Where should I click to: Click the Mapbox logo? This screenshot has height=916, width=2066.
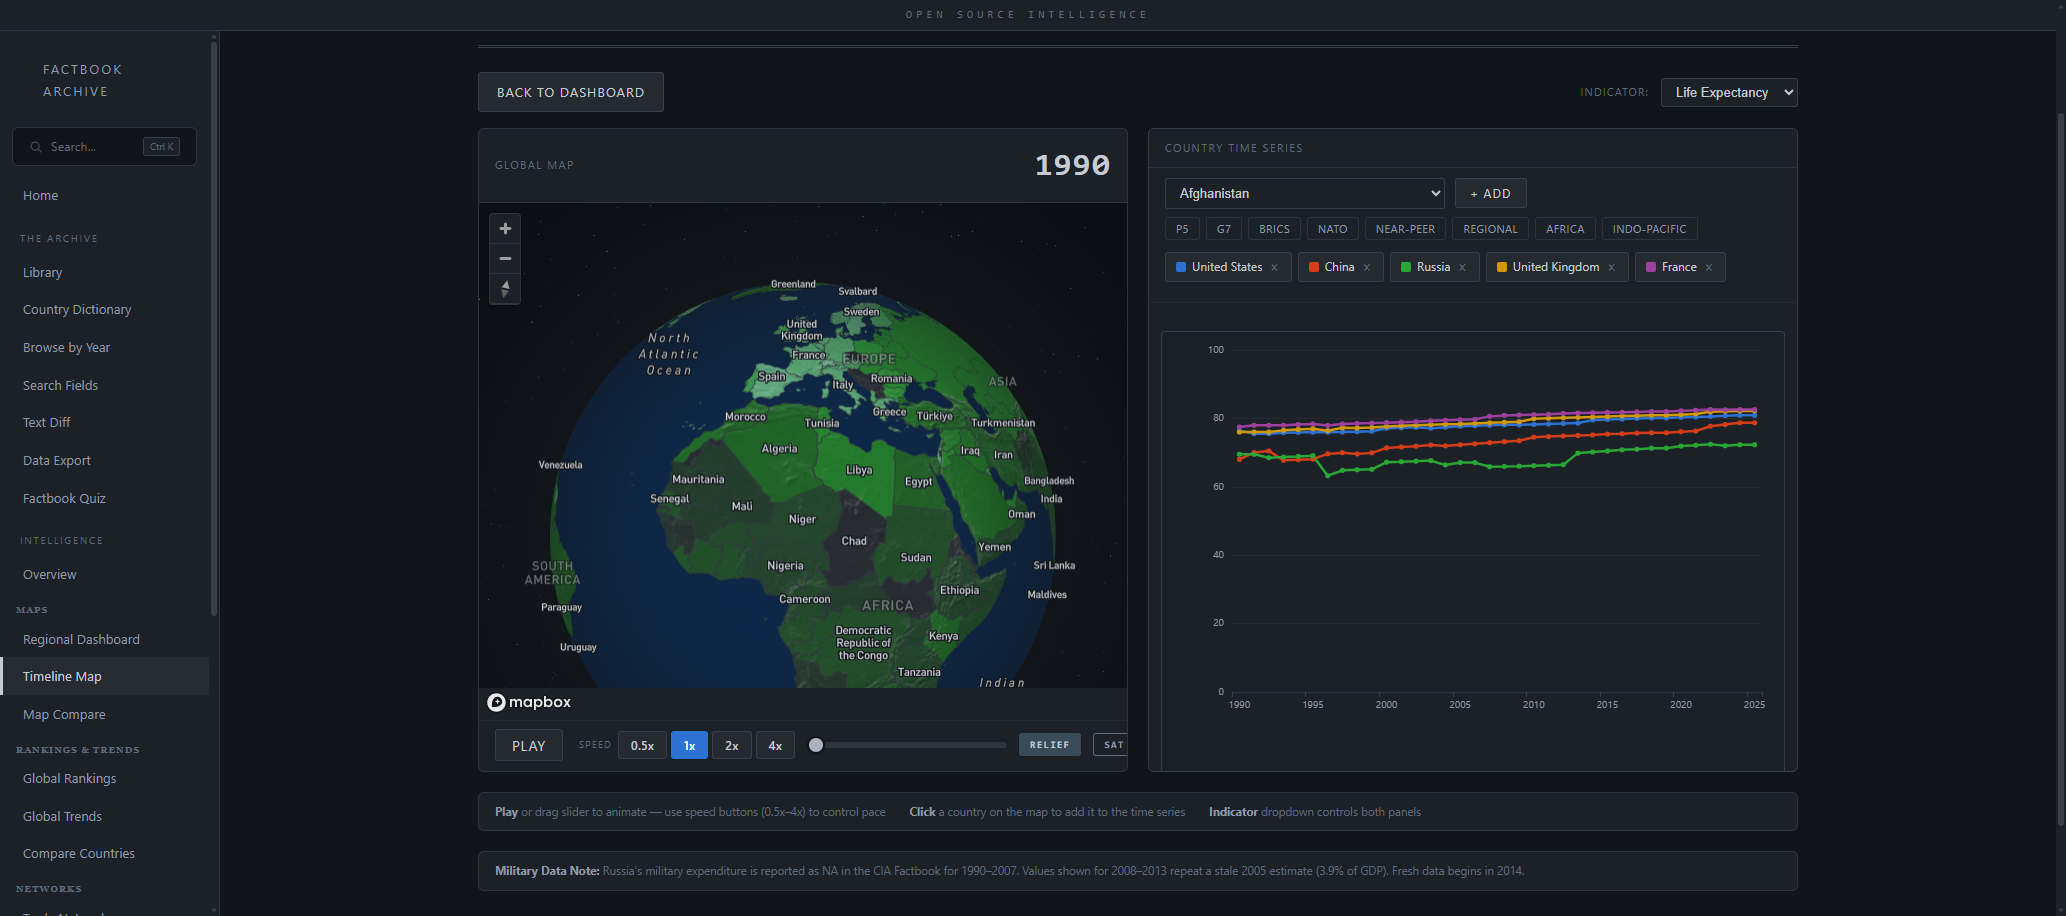pyautogui.click(x=529, y=702)
